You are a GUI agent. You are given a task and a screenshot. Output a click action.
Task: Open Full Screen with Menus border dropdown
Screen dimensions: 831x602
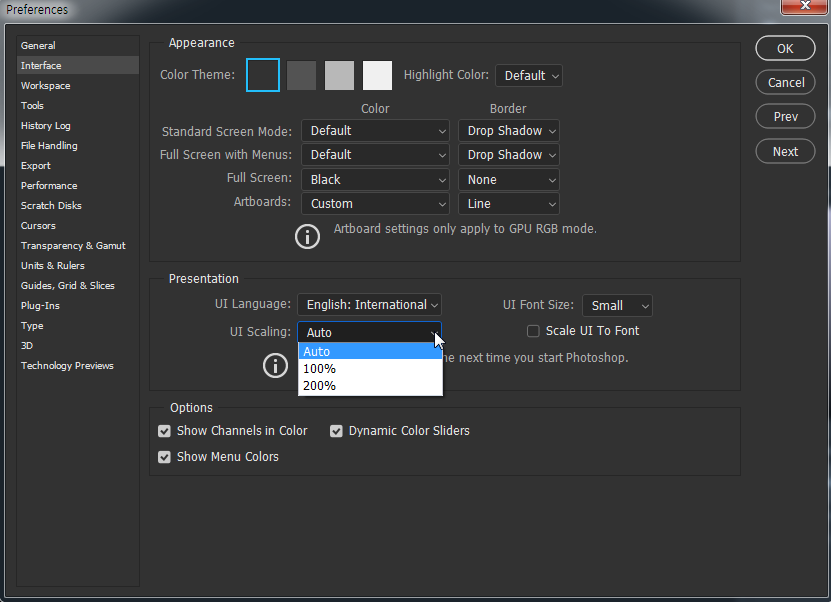(509, 155)
